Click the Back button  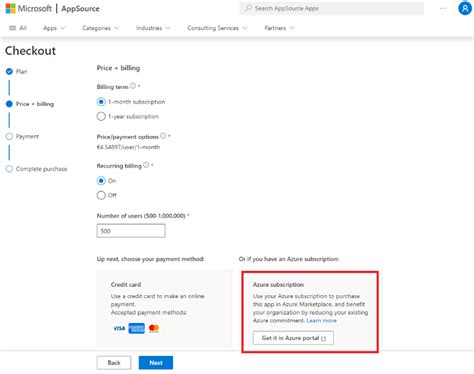pos(114,363)
